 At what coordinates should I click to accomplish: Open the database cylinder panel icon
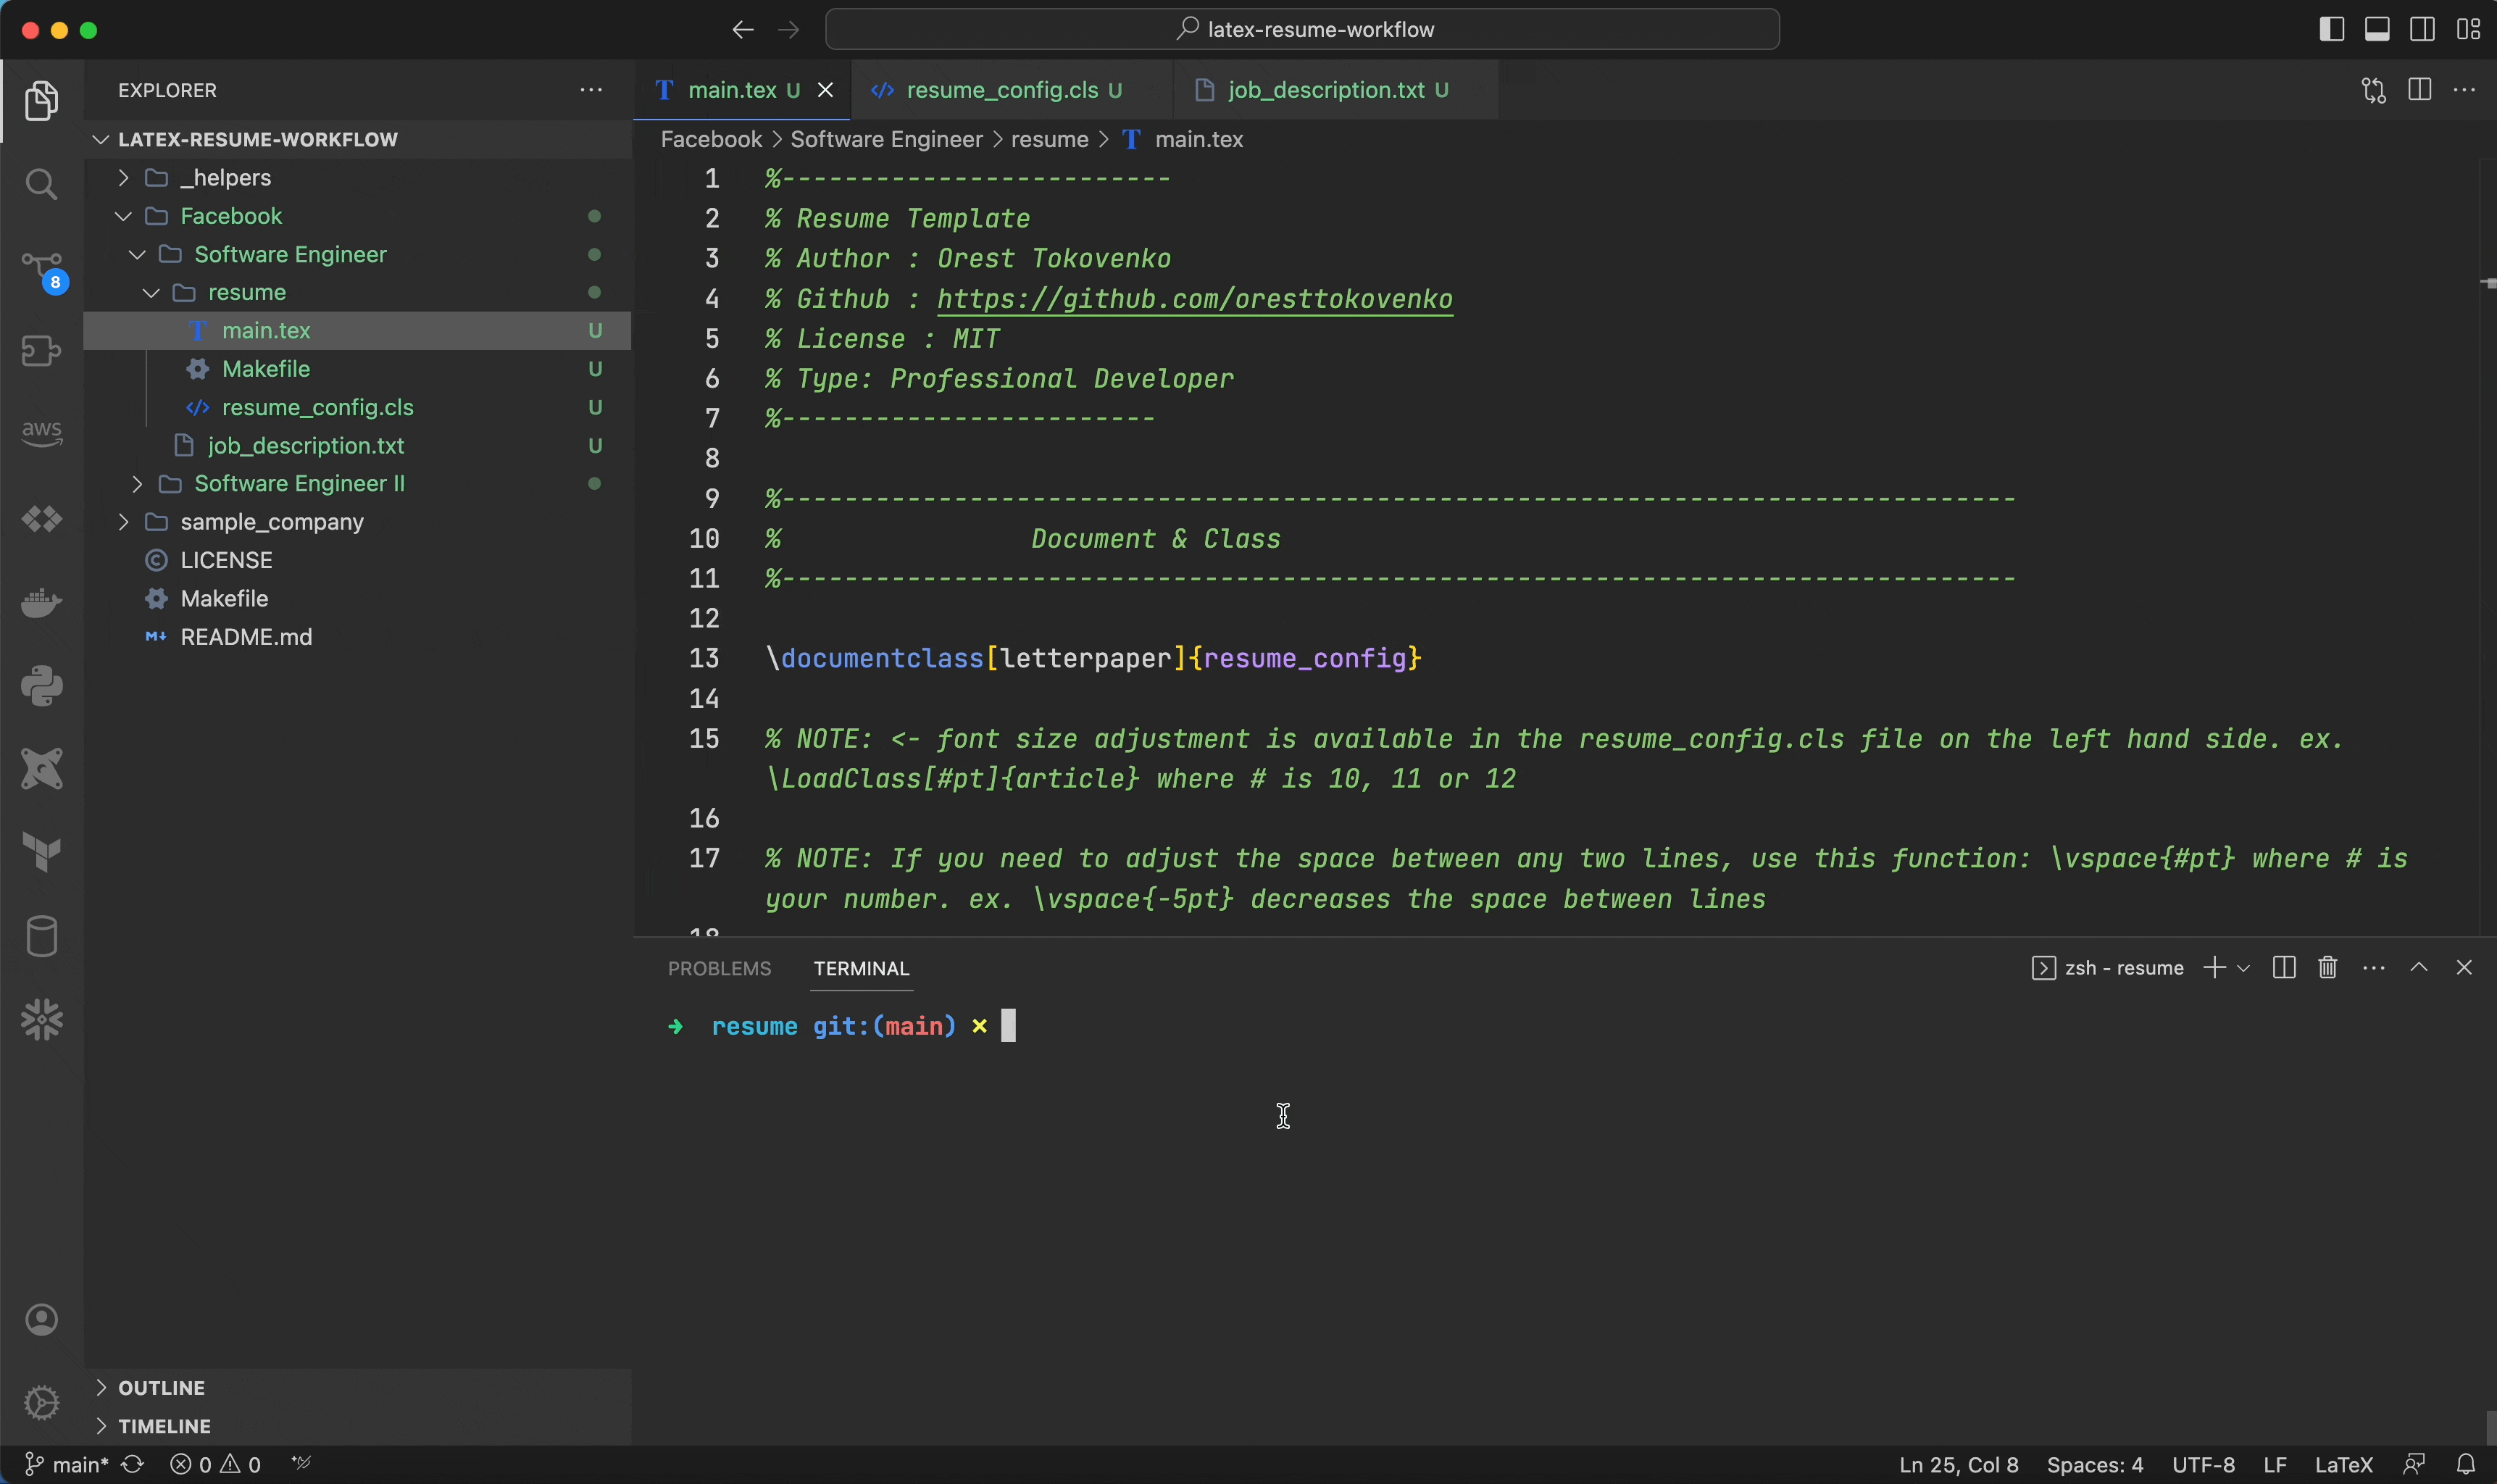pos(41,936)
